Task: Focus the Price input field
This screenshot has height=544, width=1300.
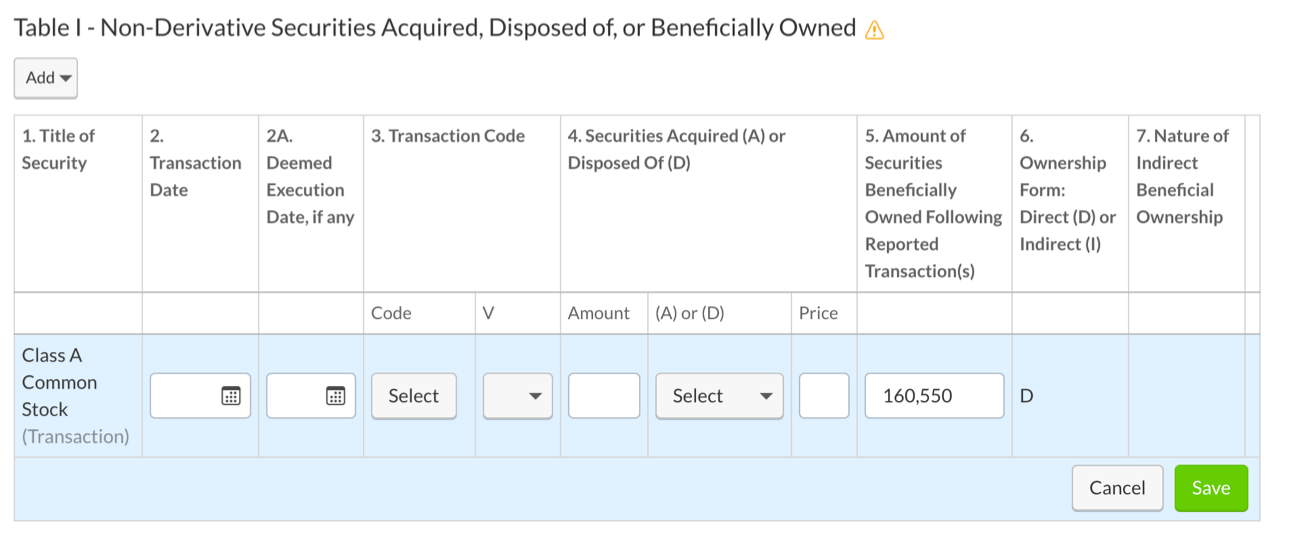Action: point(824,396)
